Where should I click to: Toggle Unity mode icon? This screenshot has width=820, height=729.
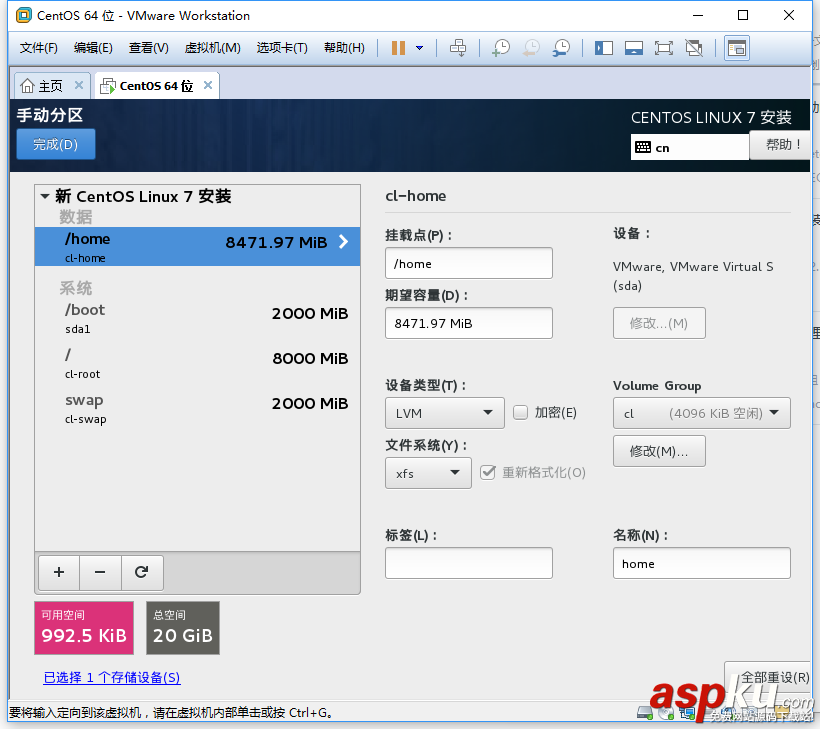[x=694, y=48]
